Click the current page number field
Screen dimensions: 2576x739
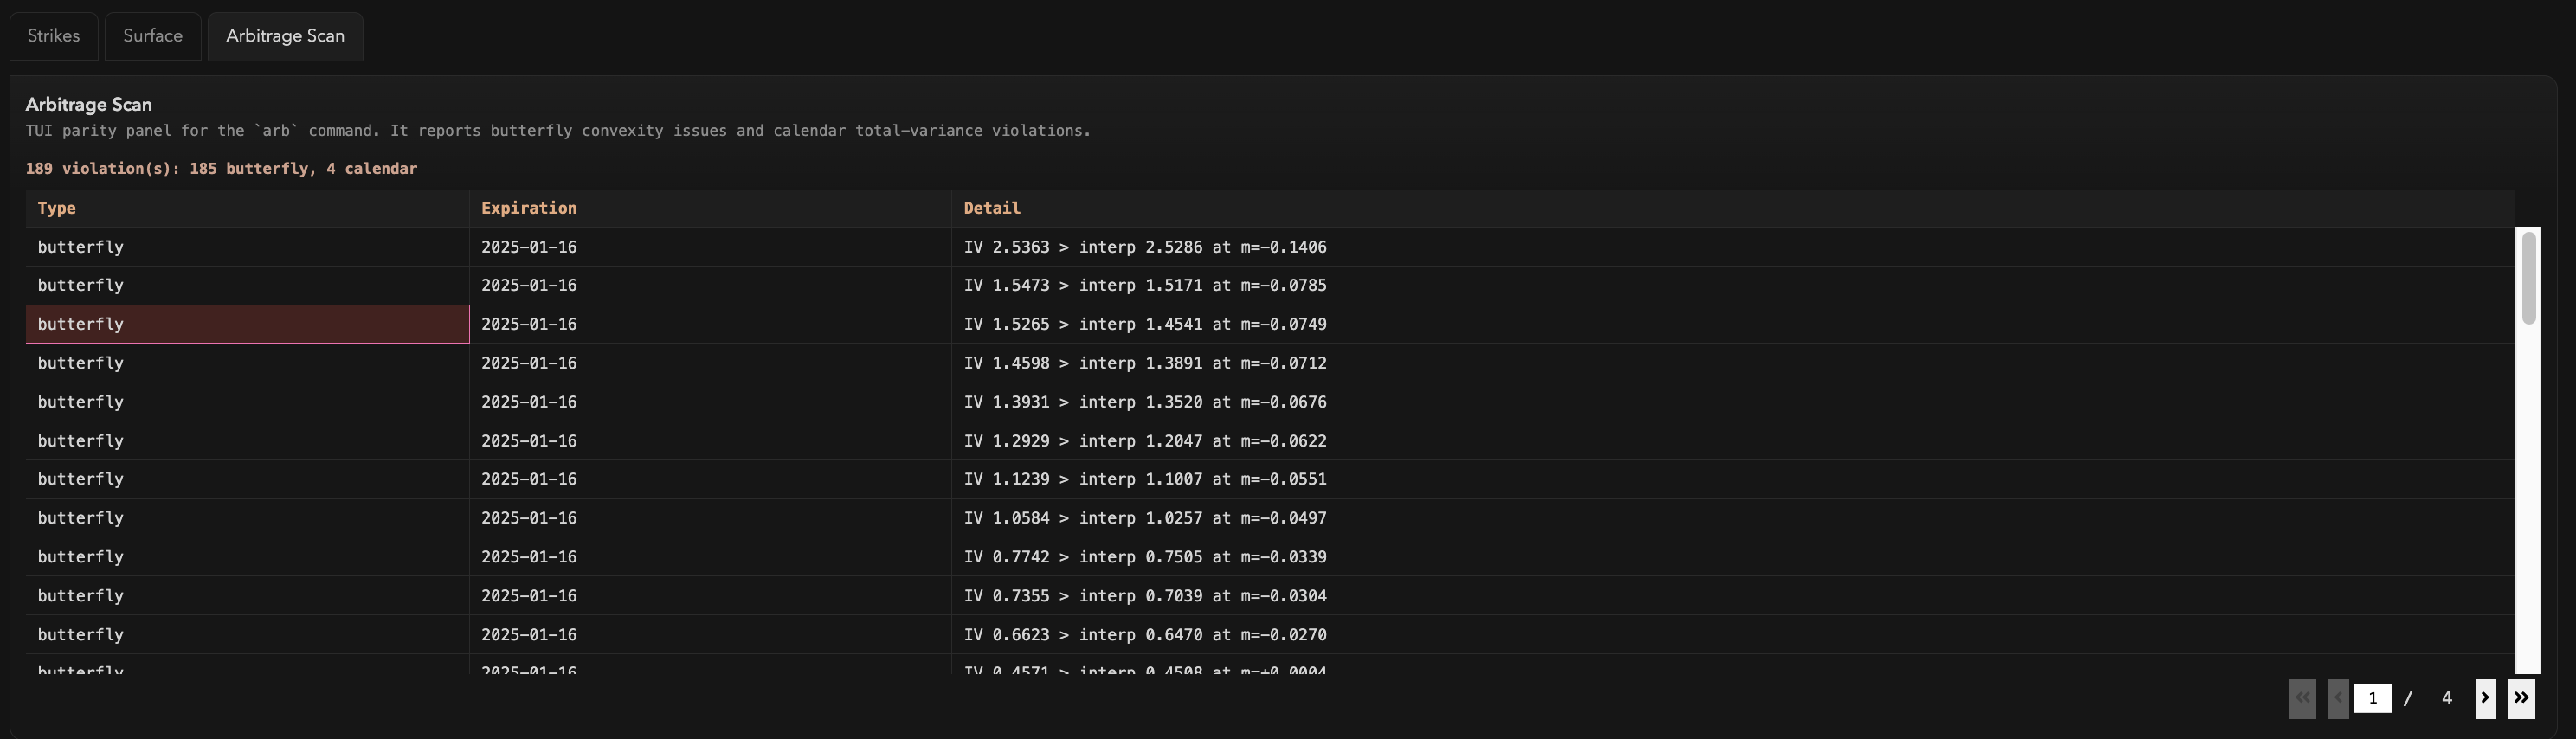[2372, 698]
